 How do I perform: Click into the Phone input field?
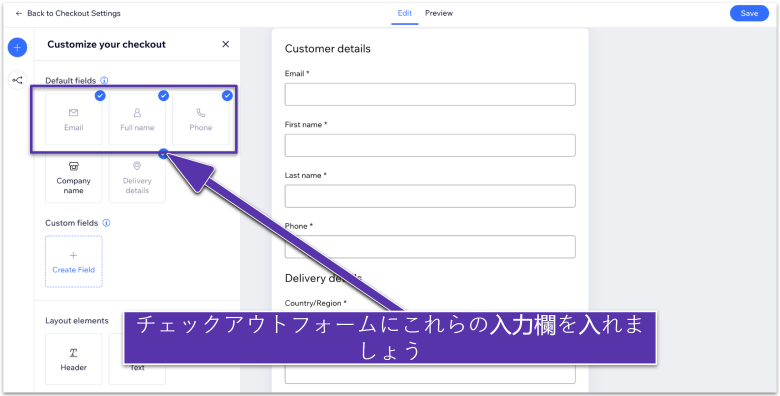(430, 247)
